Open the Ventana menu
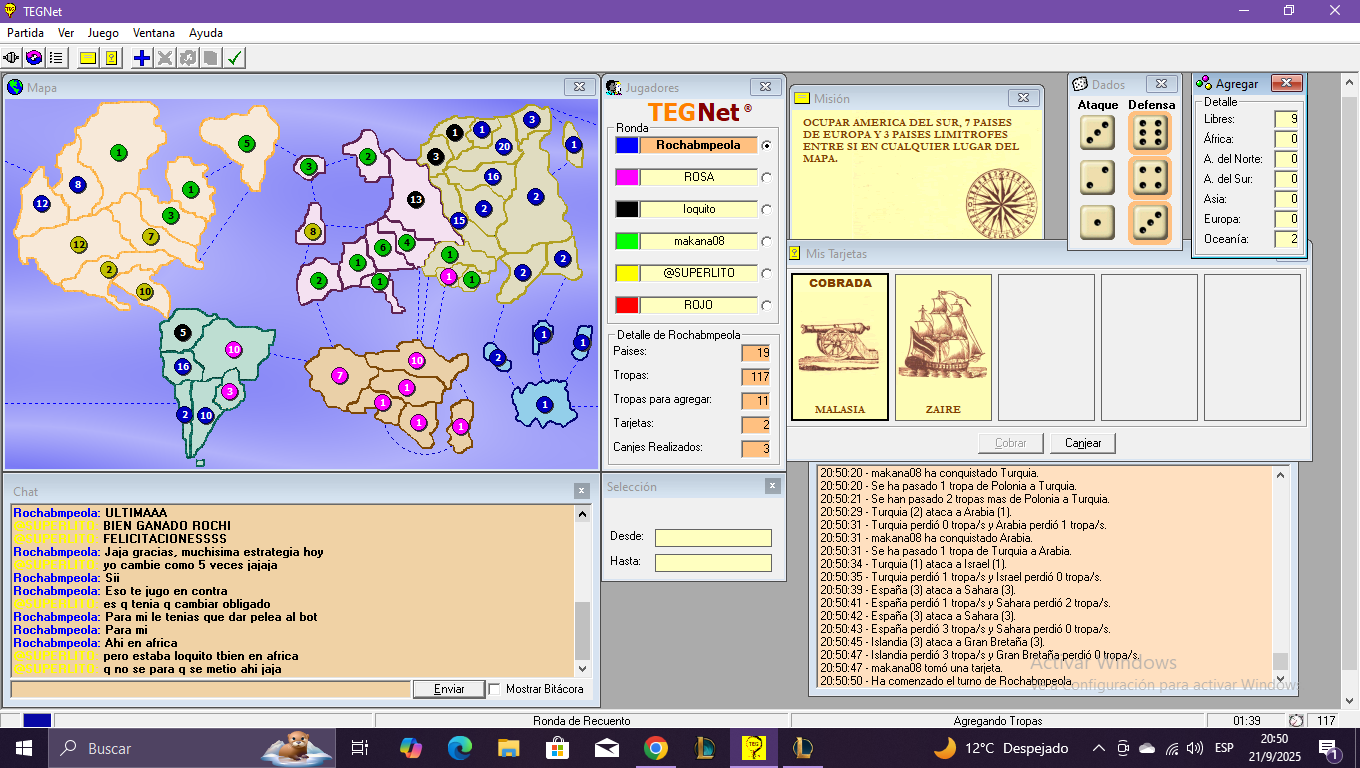The height and width of the screenshot is (768, 1360). coord(153,33)
